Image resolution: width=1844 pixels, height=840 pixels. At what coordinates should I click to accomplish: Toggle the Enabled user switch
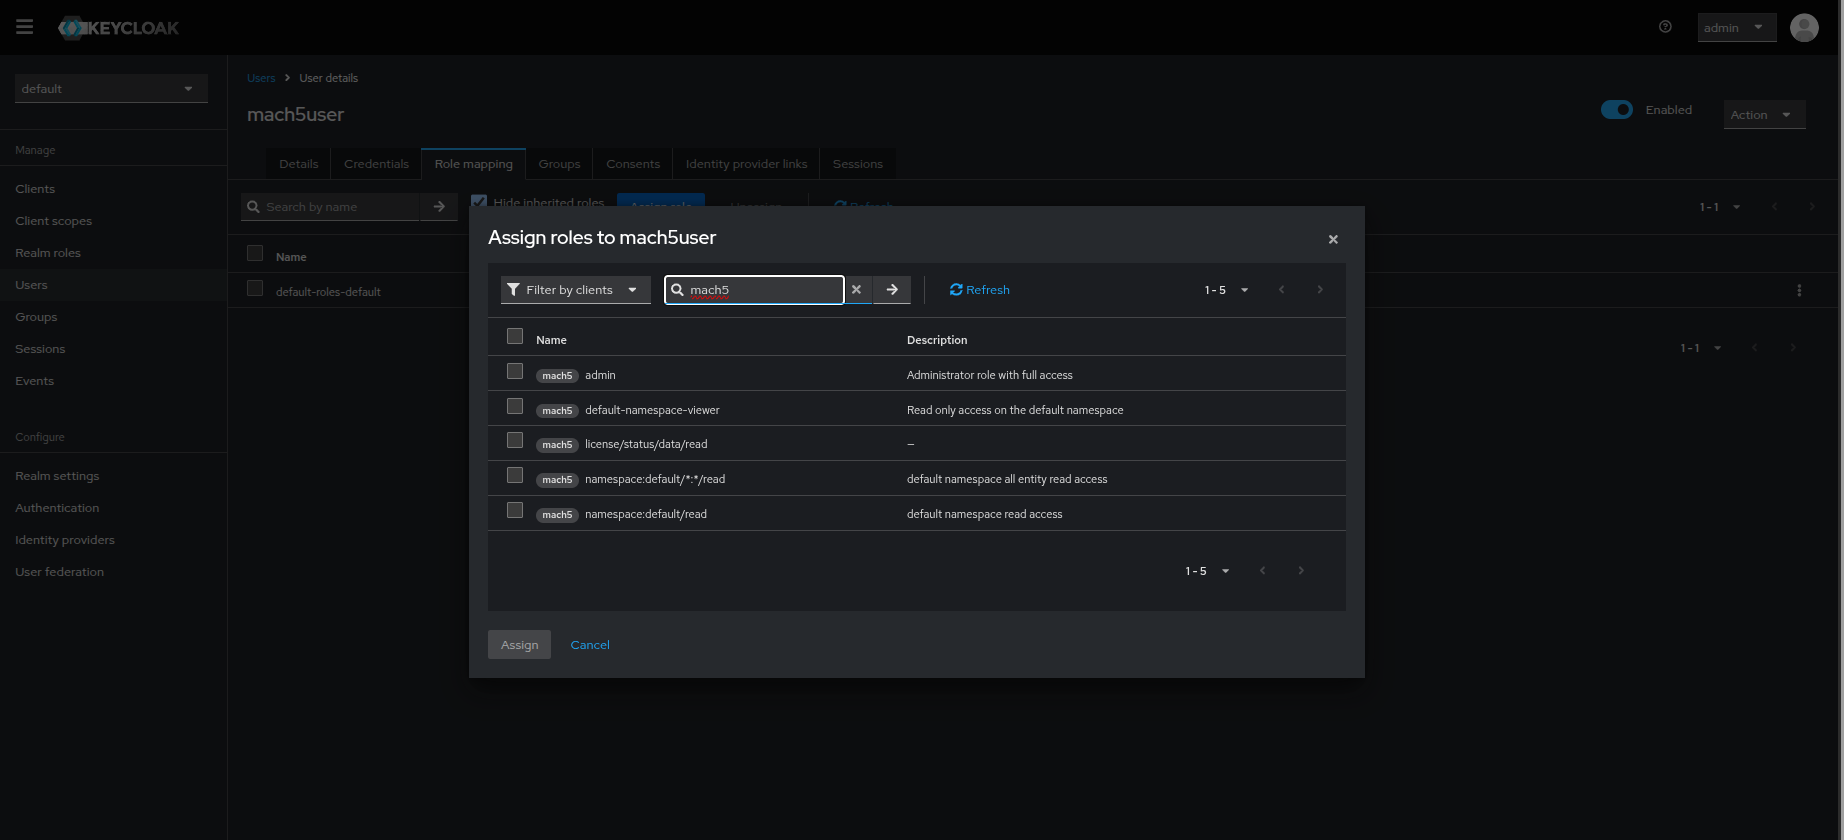(x=1616, y=110)
